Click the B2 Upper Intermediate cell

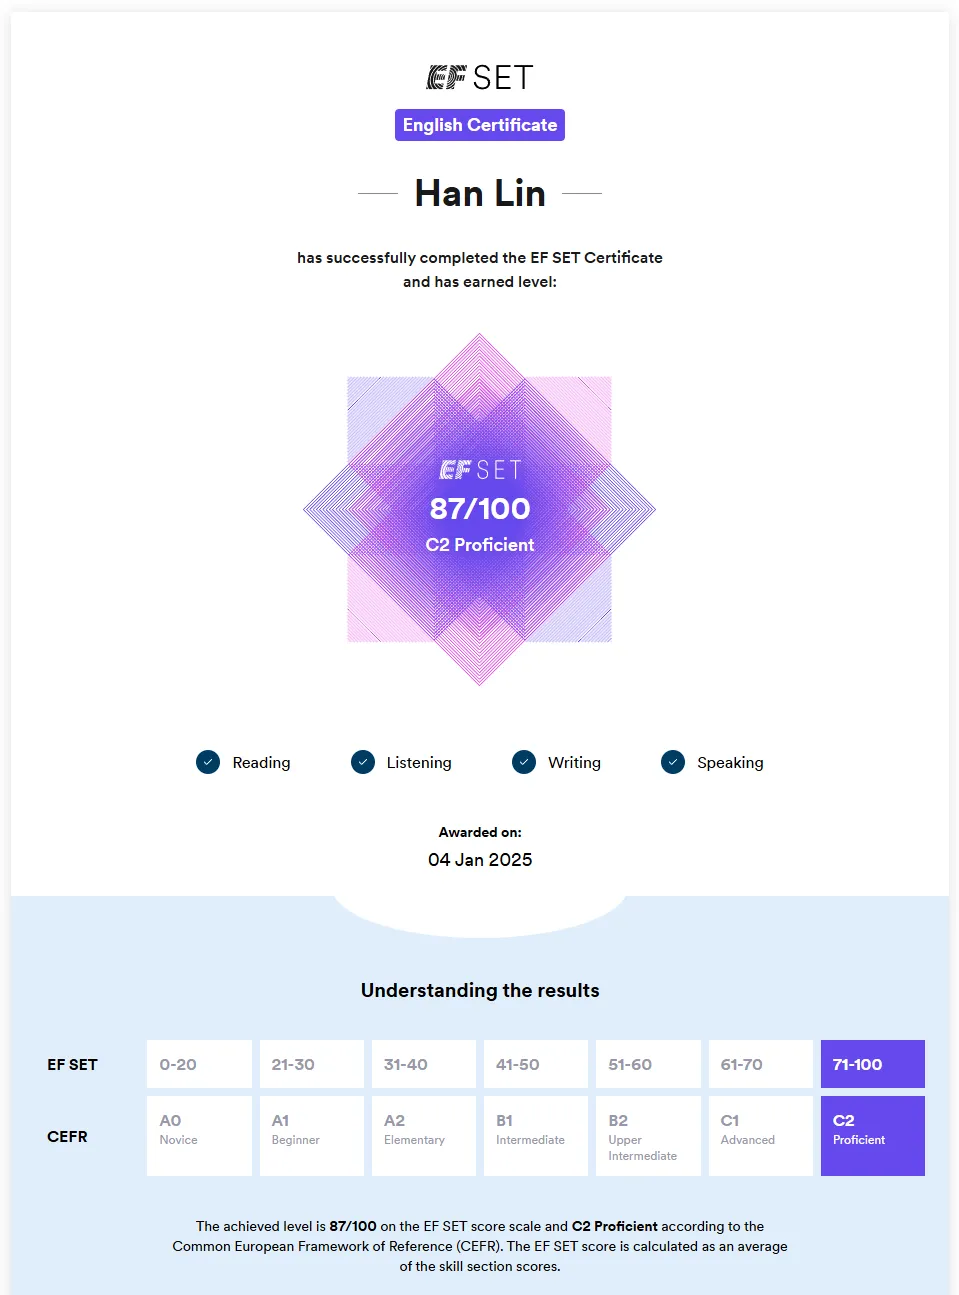click(648, 1135)
